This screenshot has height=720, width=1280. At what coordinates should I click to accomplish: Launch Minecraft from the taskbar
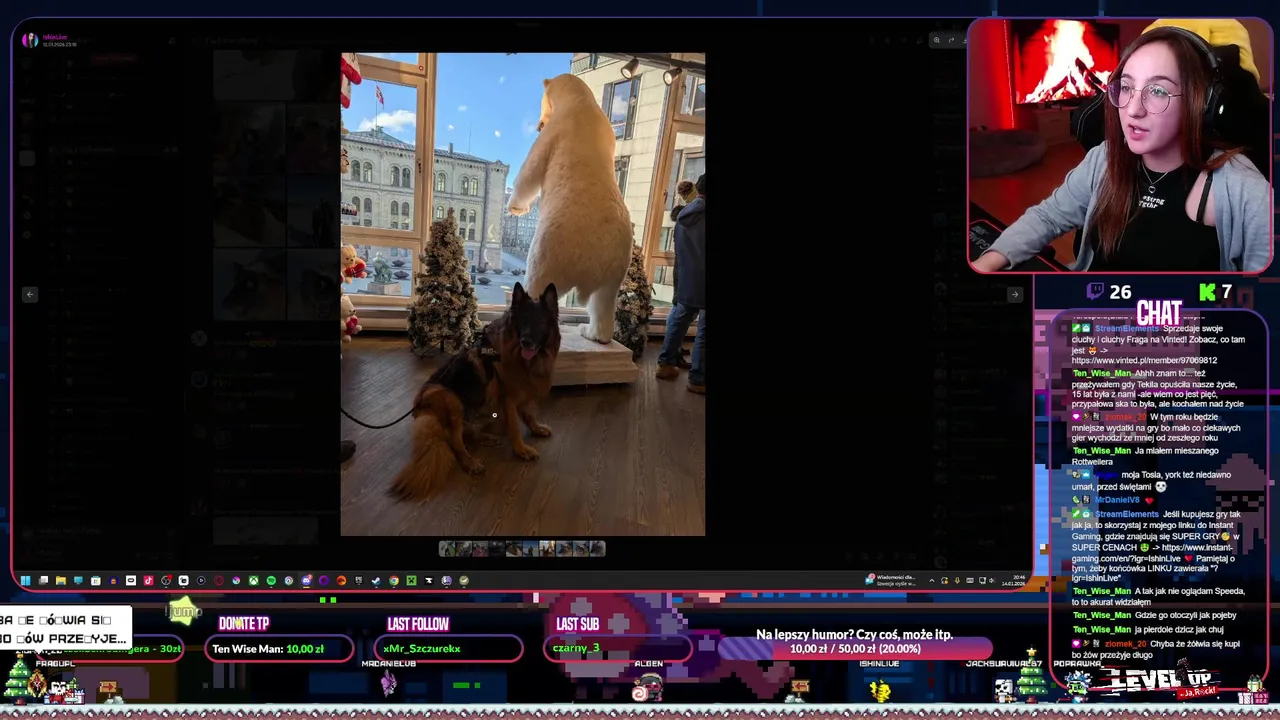click(411, 580)
